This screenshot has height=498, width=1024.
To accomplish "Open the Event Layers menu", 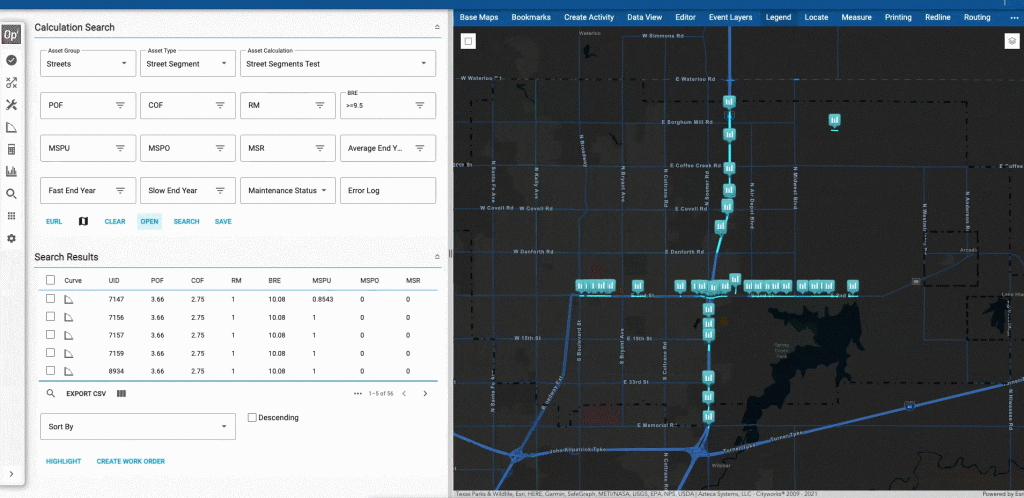I will 730,18.
